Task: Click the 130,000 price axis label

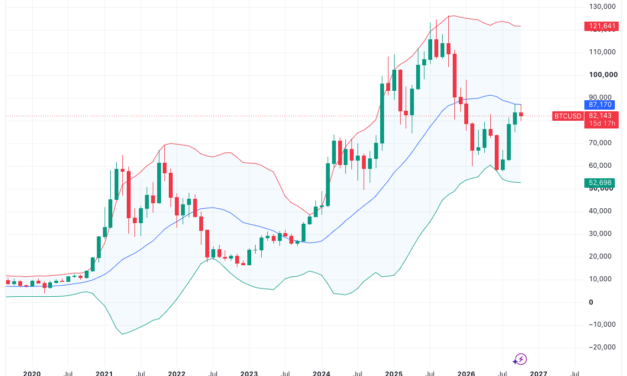Action: (602, 6)
